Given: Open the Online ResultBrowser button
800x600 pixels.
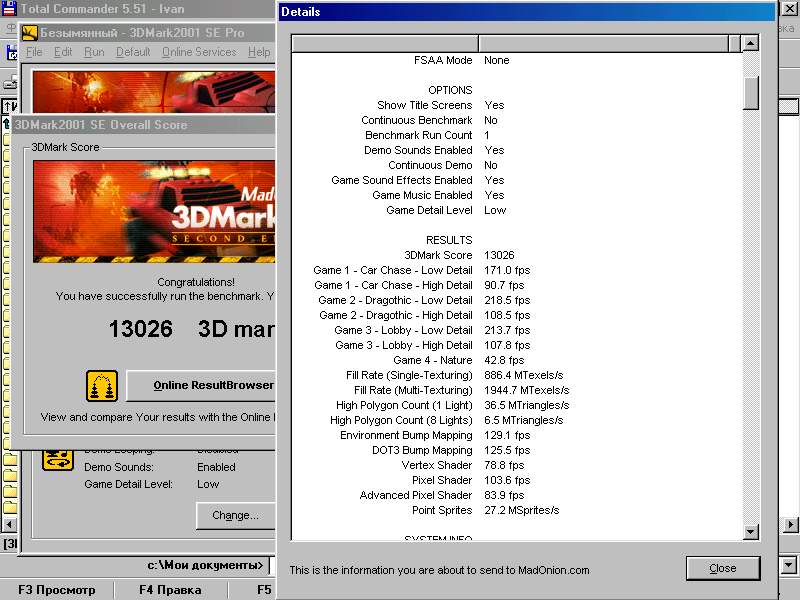Looking at the screenshot, I should [201, 385].
